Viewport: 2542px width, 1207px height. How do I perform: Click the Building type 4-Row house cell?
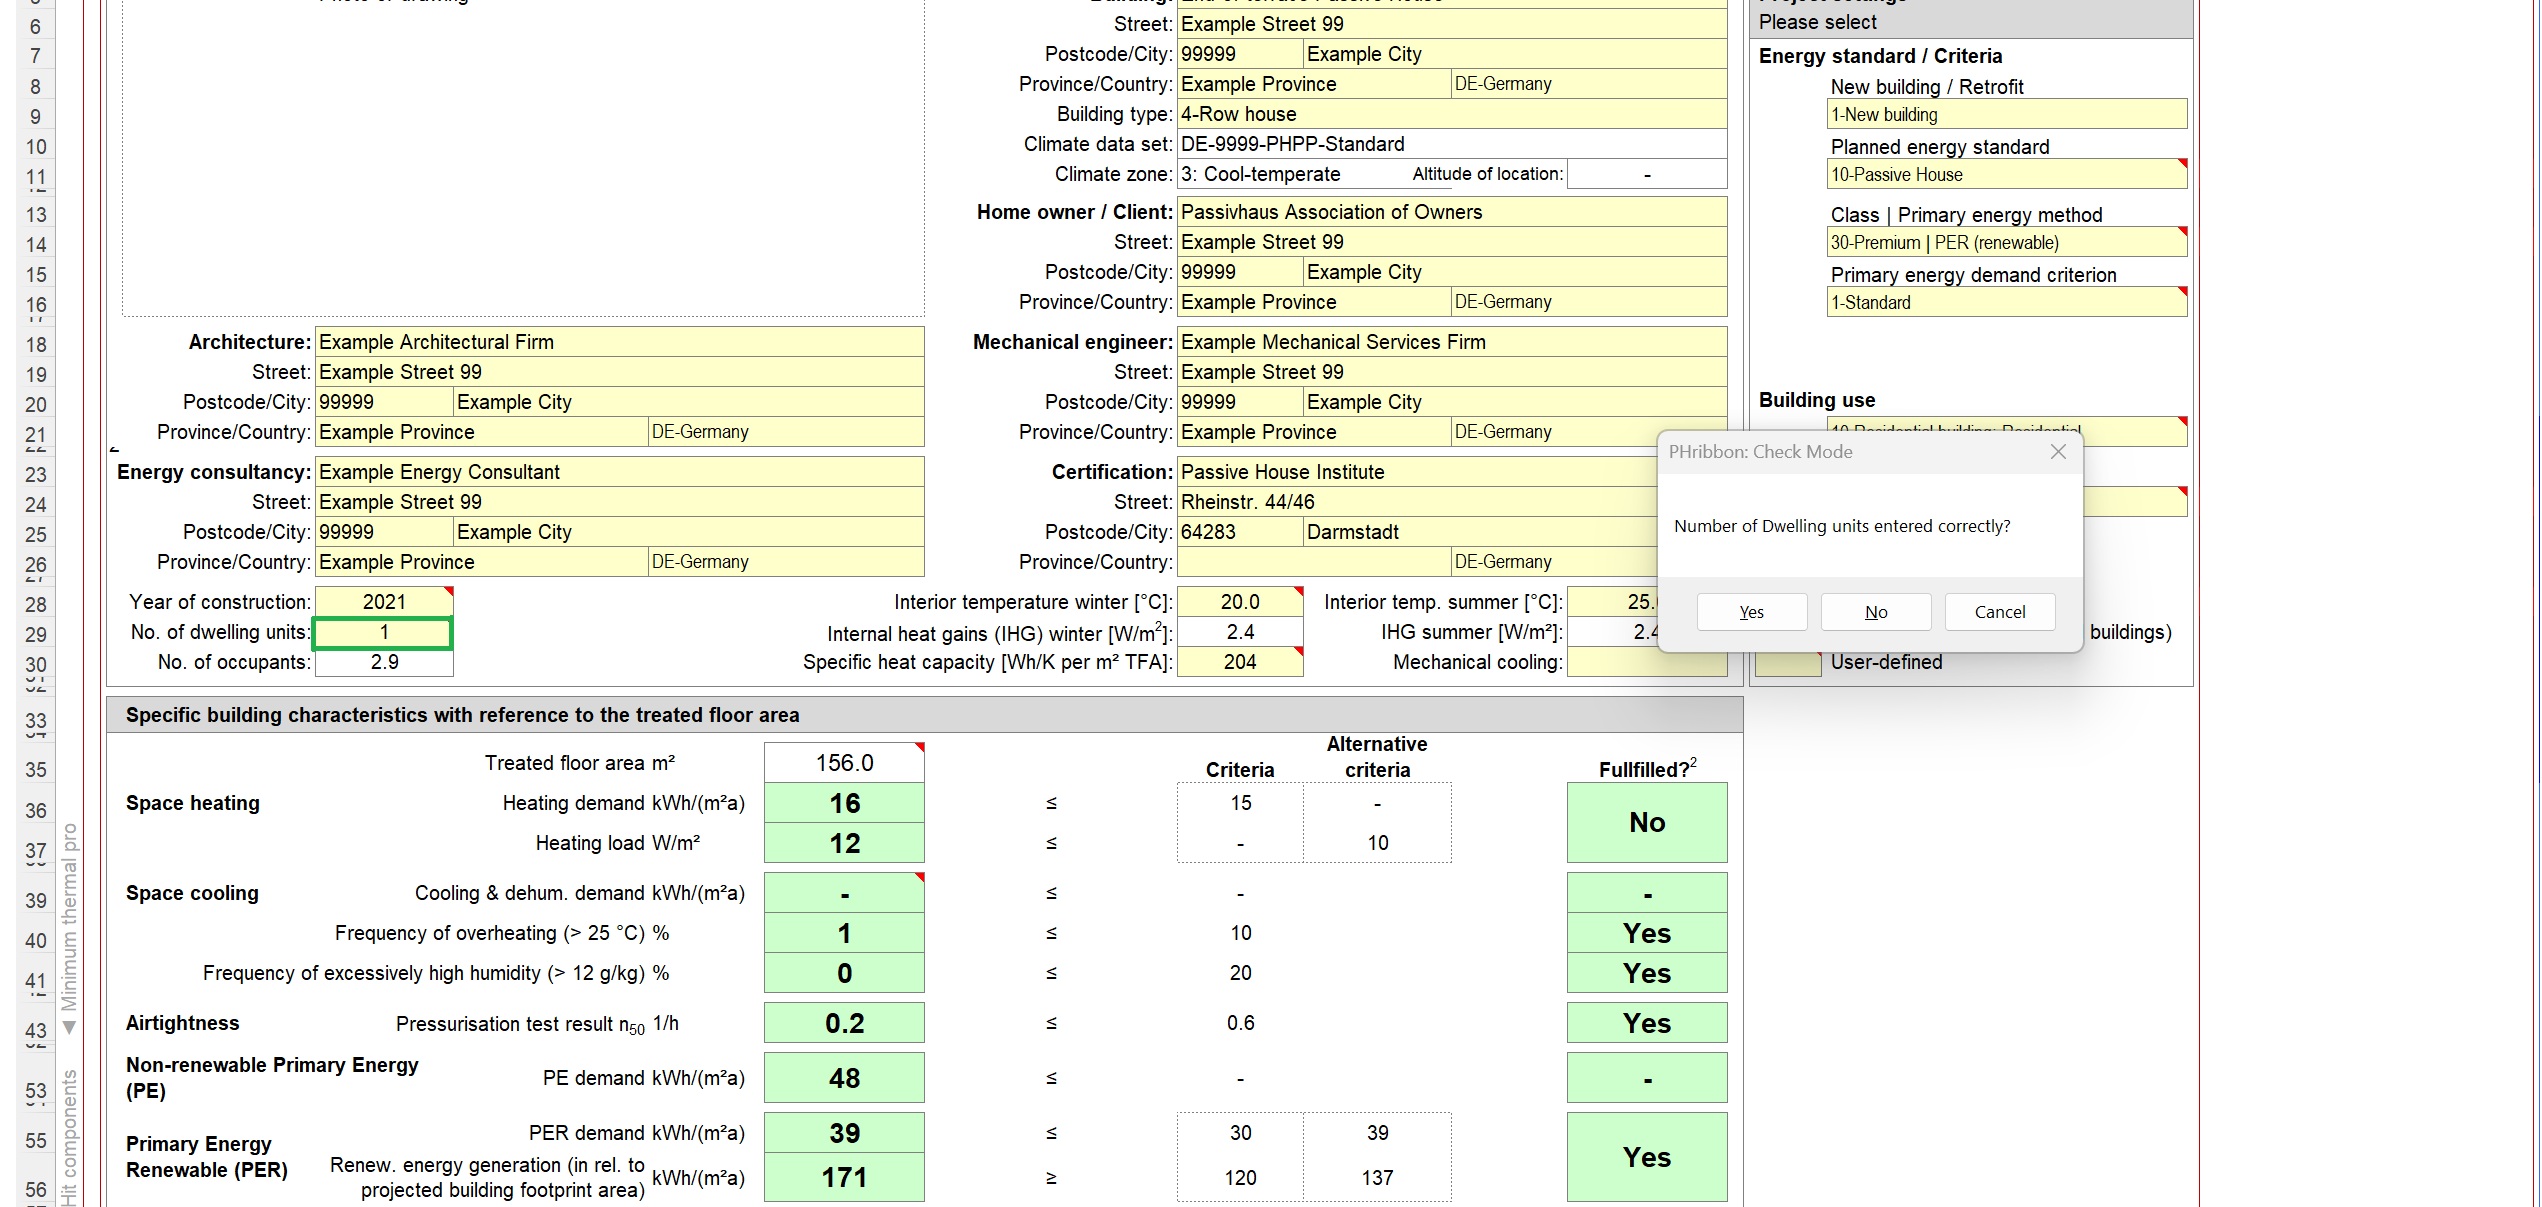[1450, 114]
